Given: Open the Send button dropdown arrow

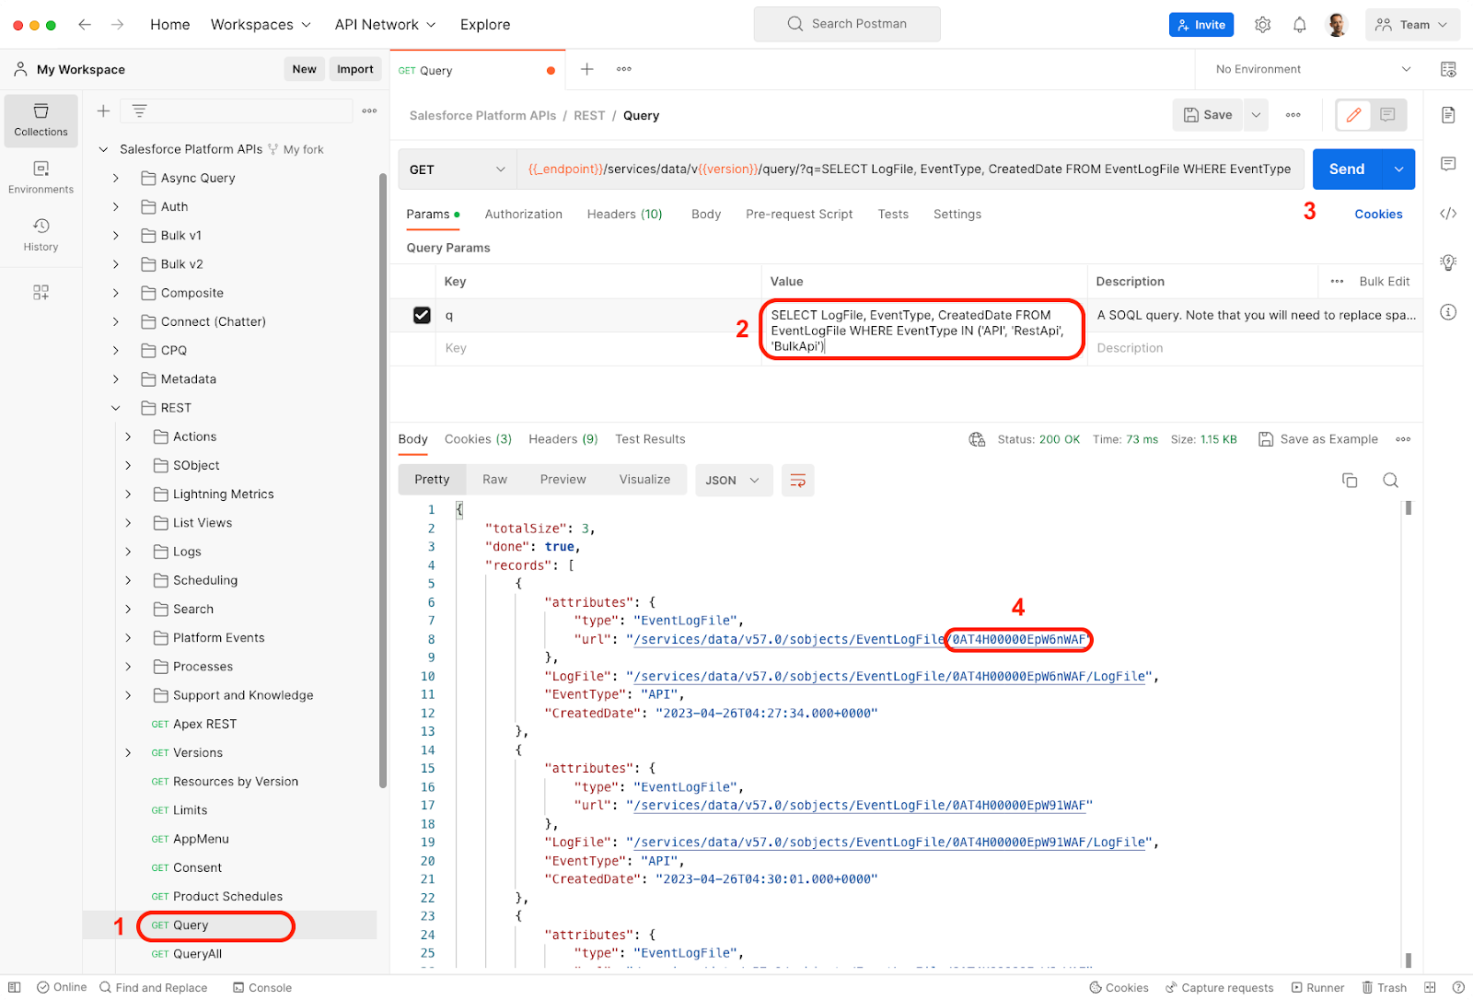Looking at the screenshot, I should (1398, 169).
